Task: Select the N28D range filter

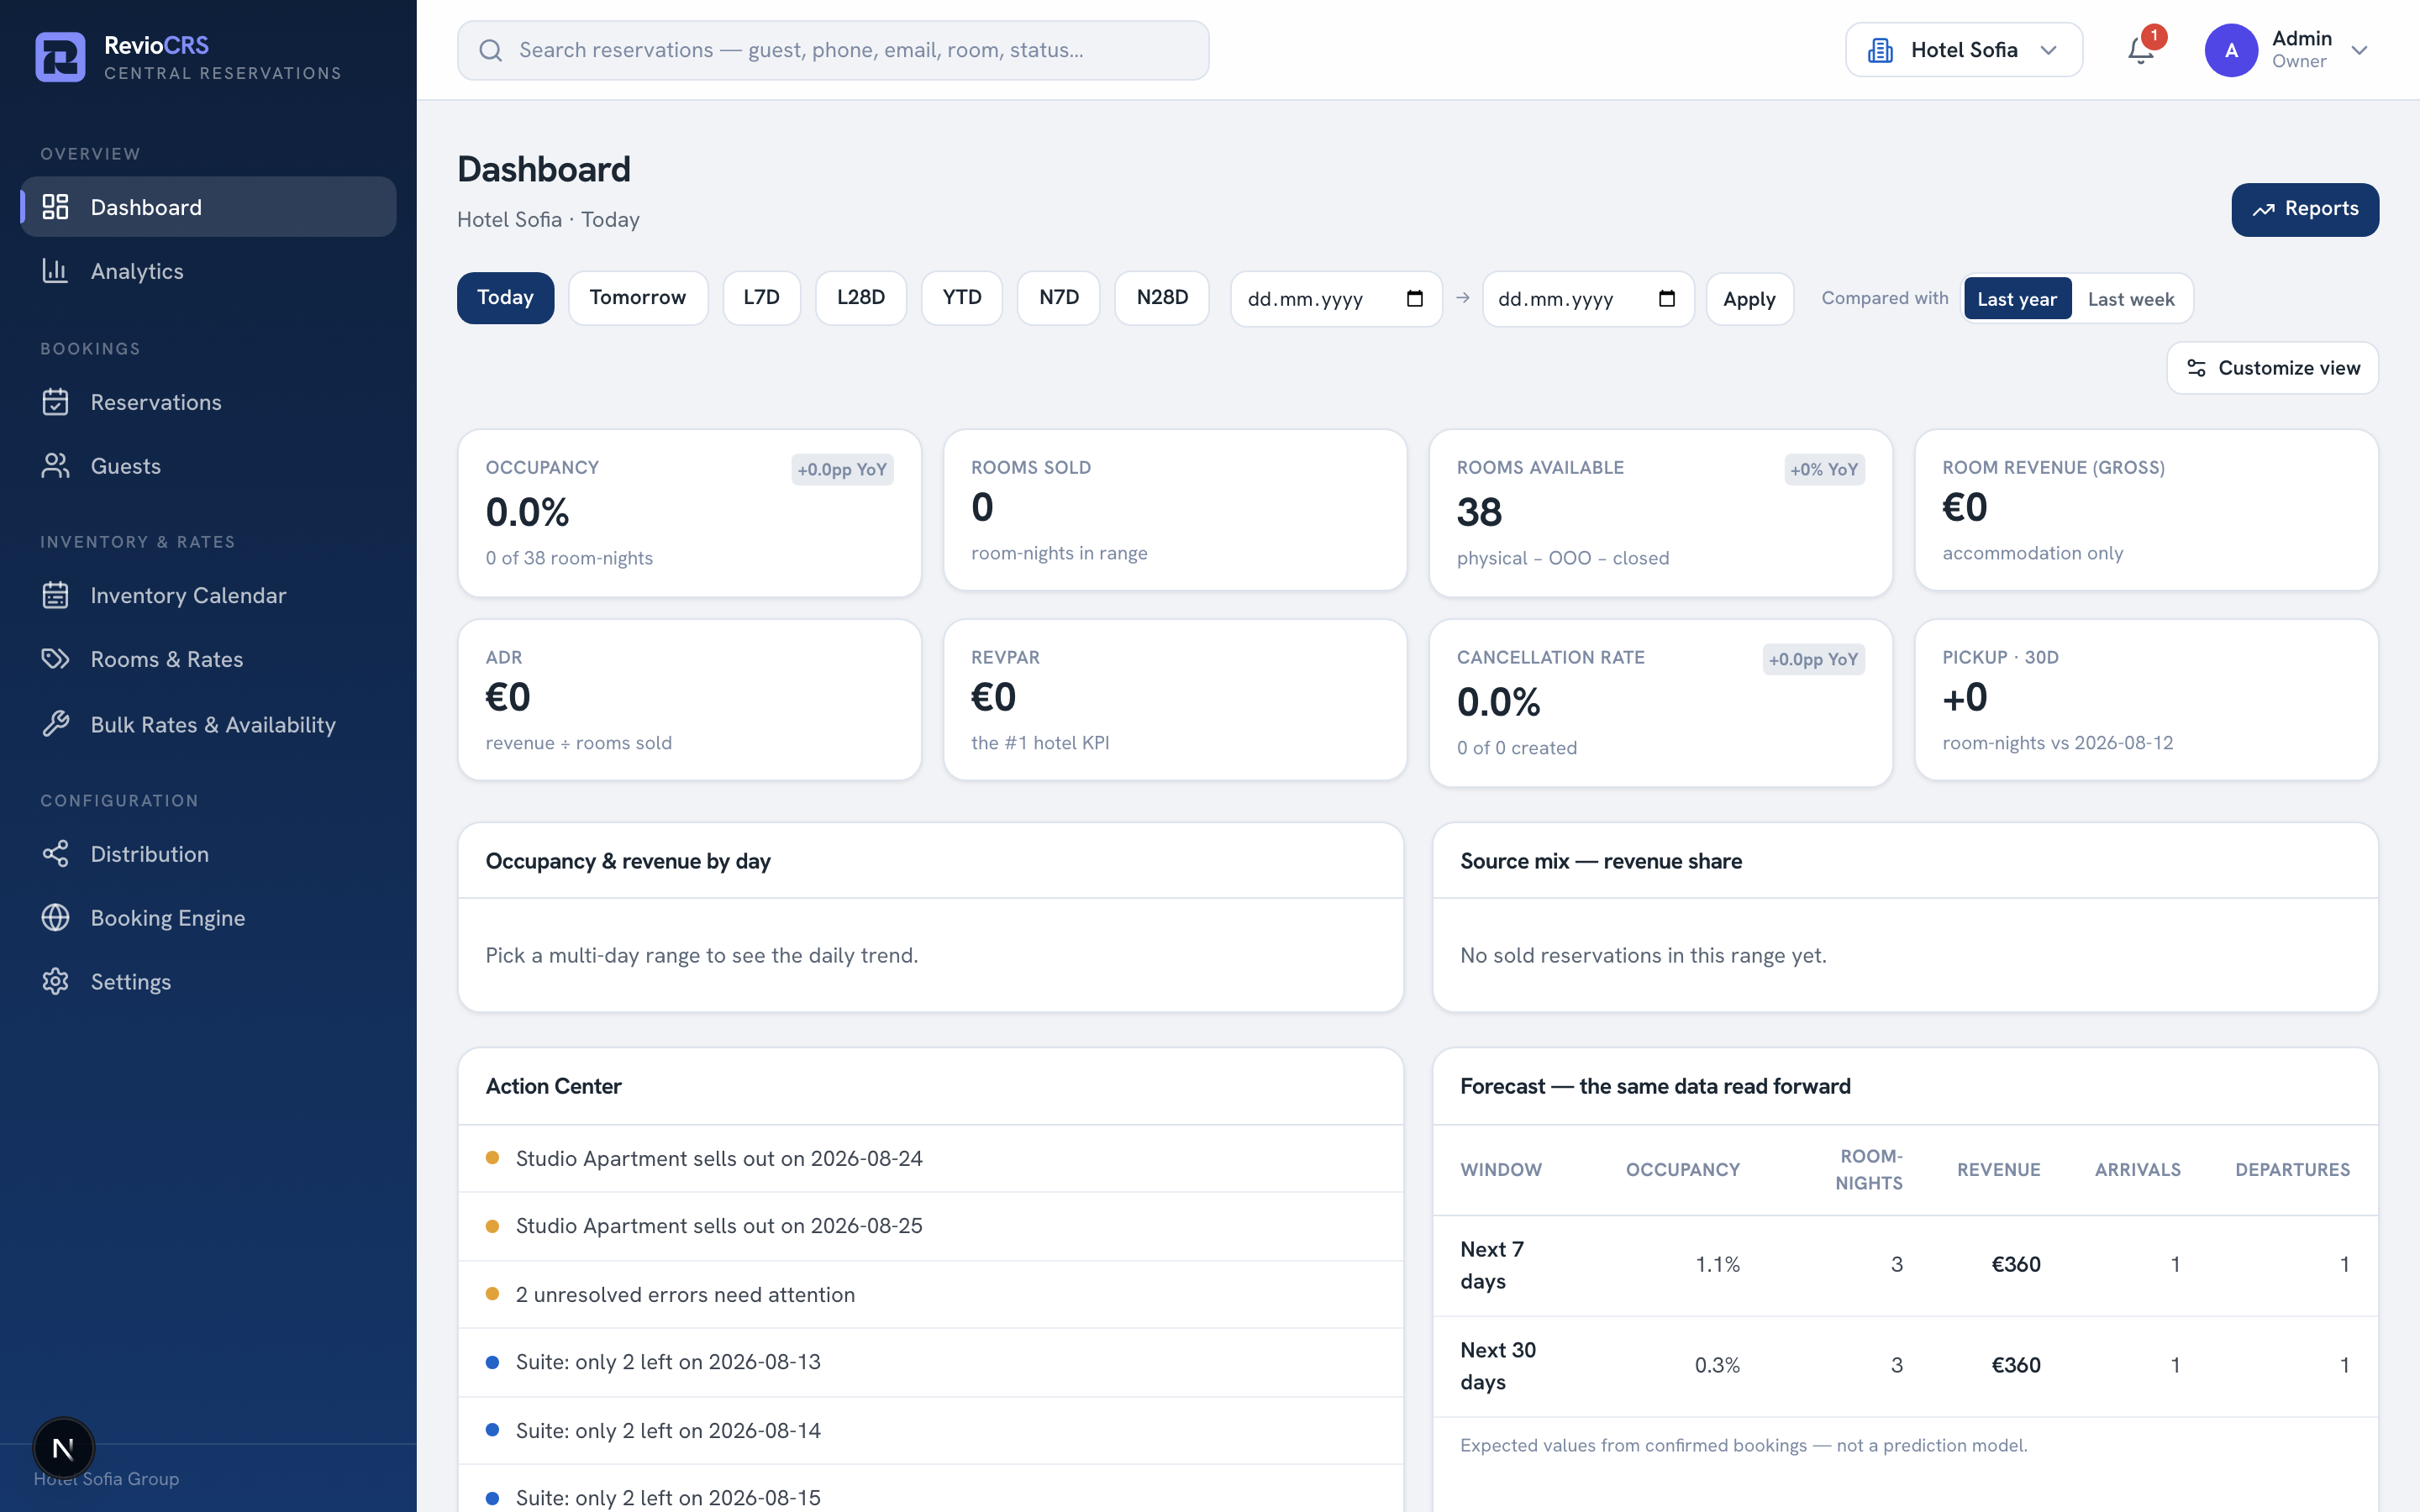Action: coord(1162,298)
